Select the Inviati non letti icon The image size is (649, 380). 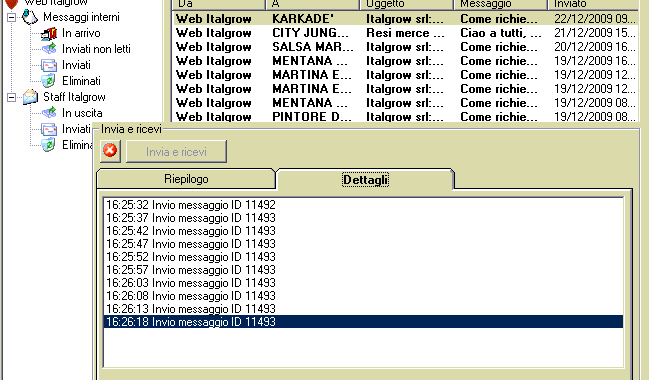pos(49,49)
